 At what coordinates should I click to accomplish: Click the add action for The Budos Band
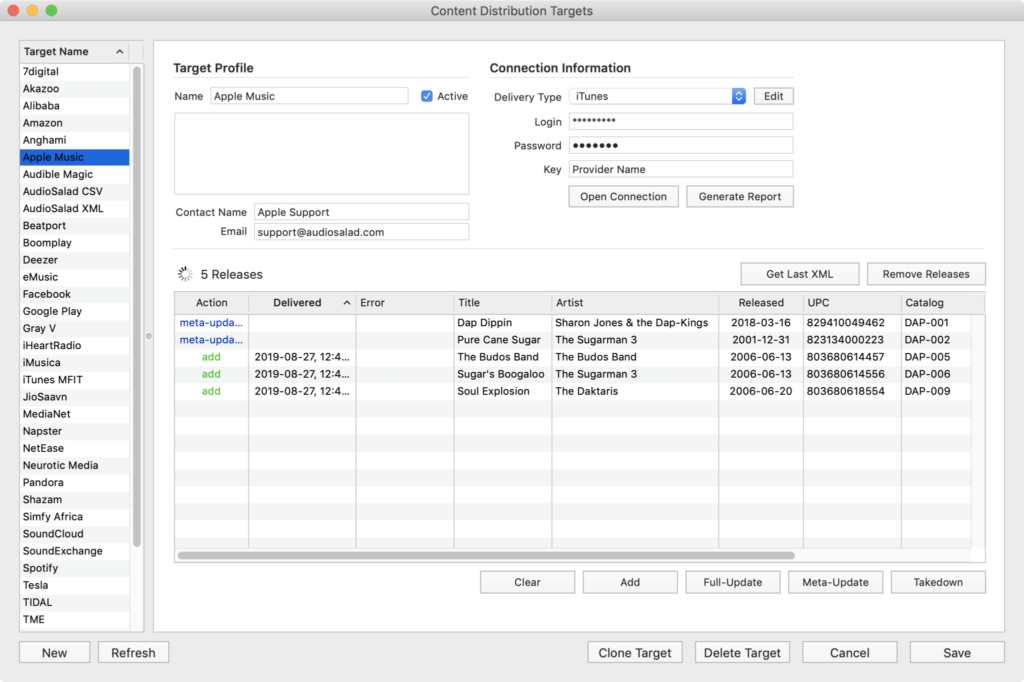[x=211, y=357]
